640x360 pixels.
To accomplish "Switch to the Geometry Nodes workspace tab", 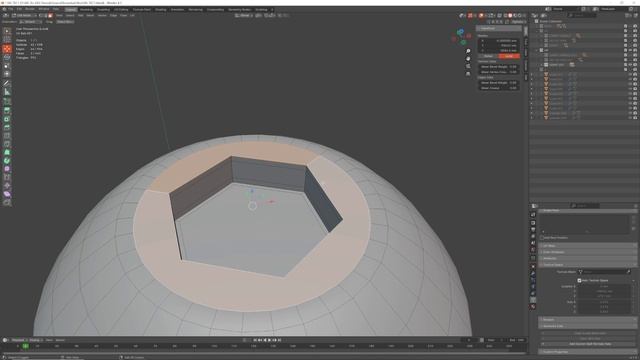I will tap(240, 9).
